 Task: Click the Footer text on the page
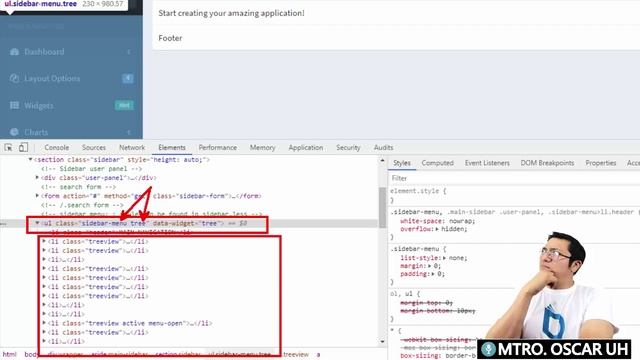[170, 38]
